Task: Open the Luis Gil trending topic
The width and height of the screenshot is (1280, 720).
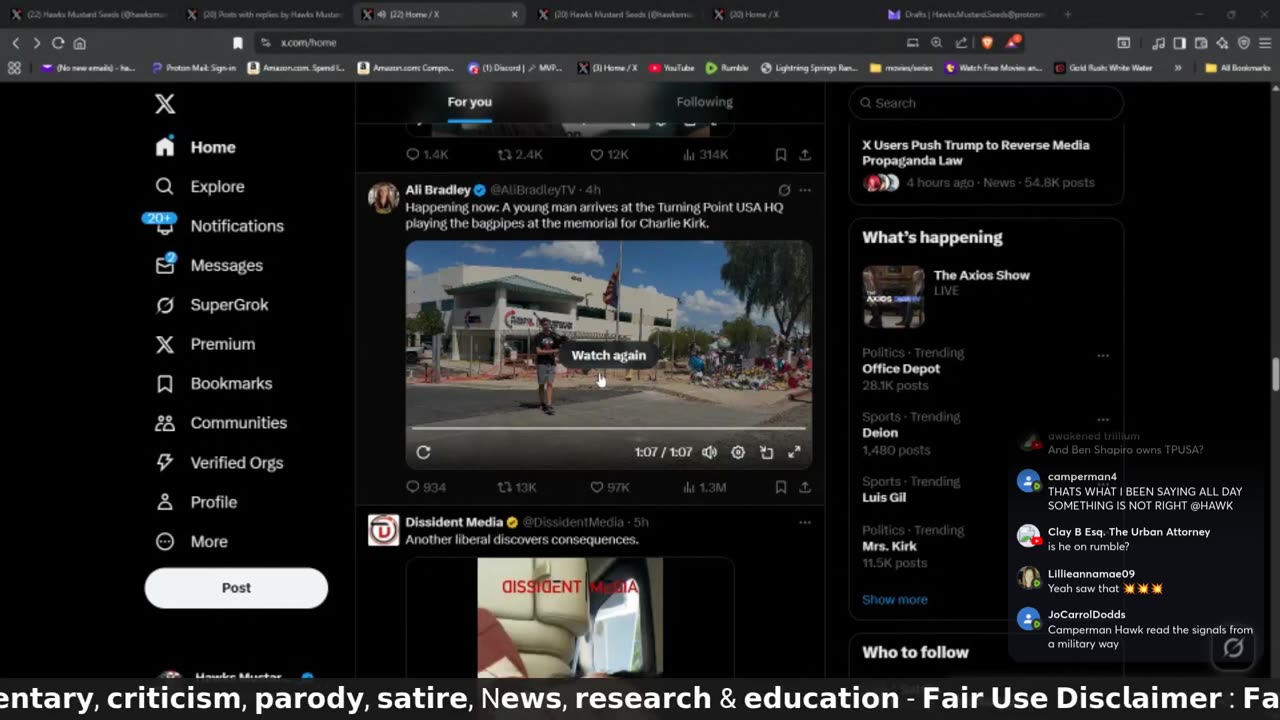Action: [x=884, y=497]
